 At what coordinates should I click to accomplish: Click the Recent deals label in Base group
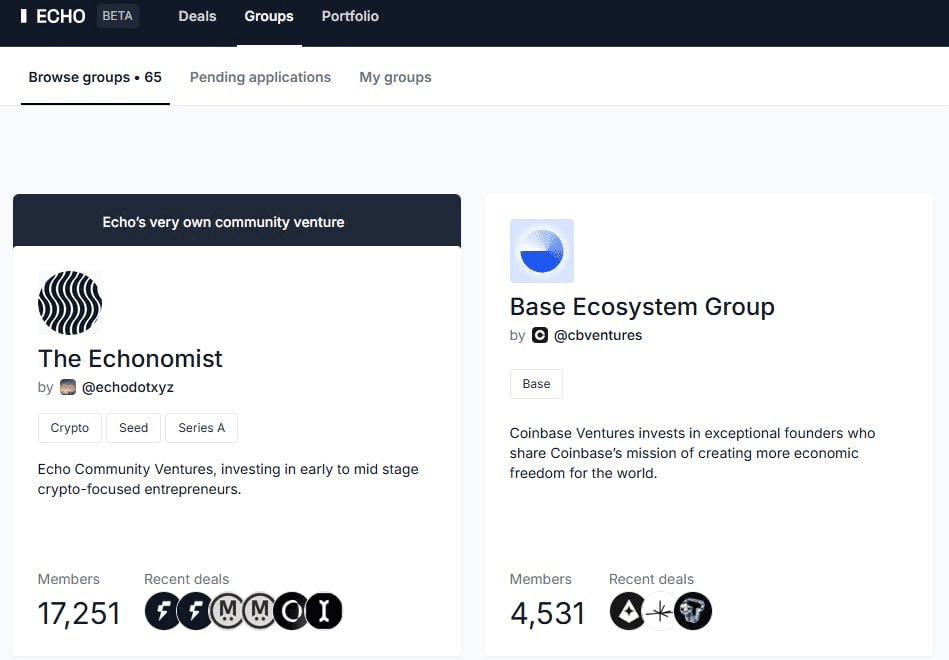pos(651,579)
